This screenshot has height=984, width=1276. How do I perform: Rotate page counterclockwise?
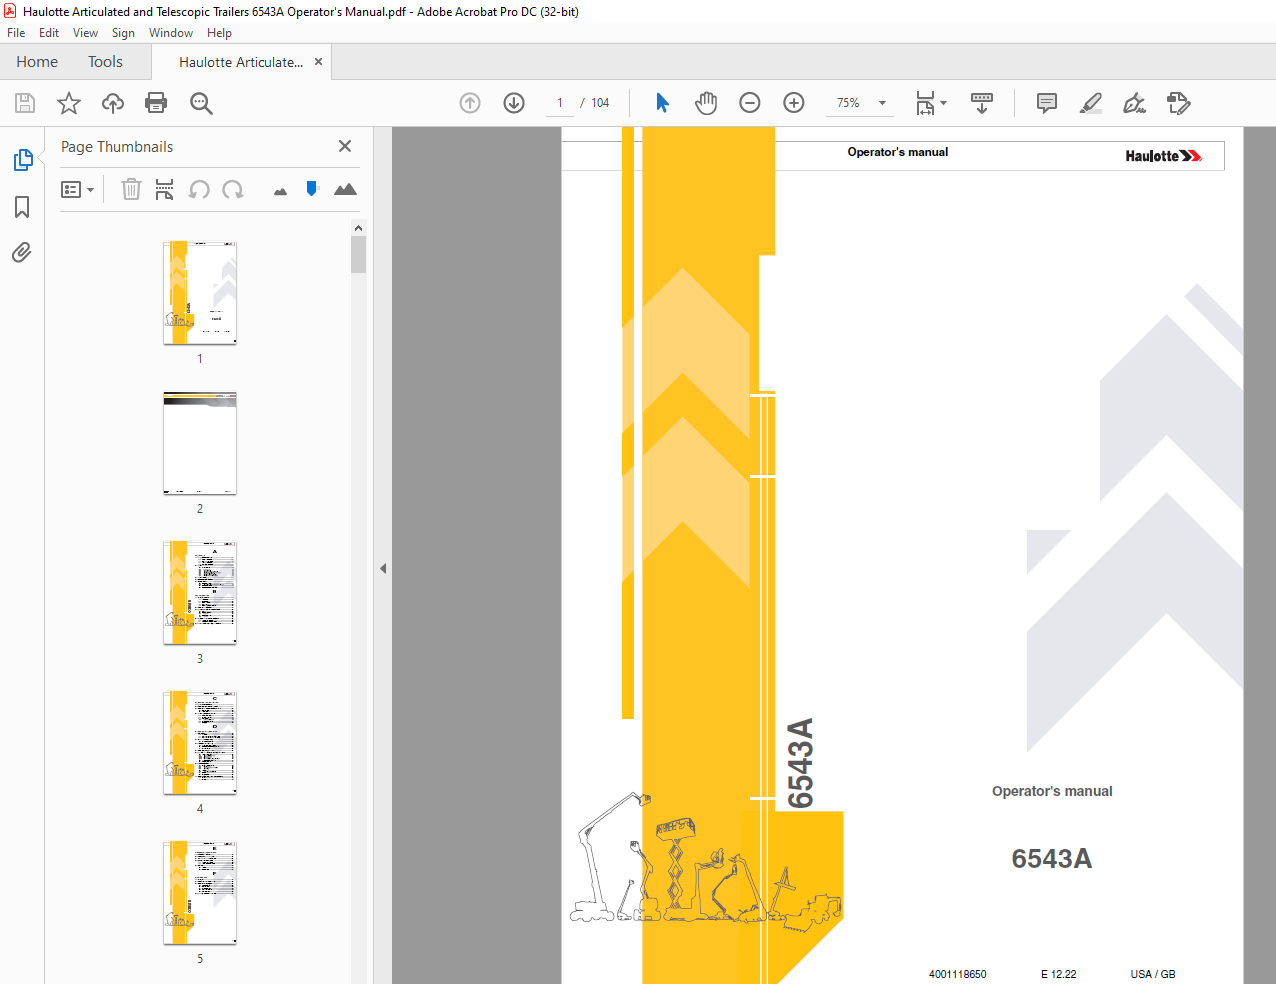click(199, 189)
